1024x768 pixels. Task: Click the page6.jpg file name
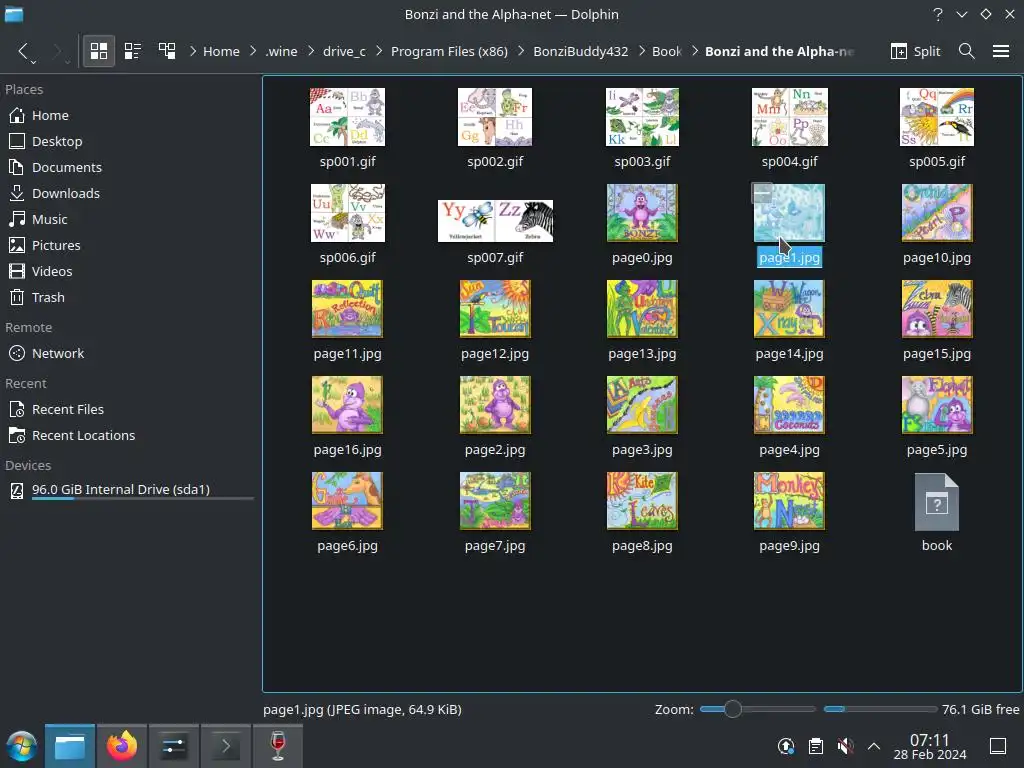347,545
